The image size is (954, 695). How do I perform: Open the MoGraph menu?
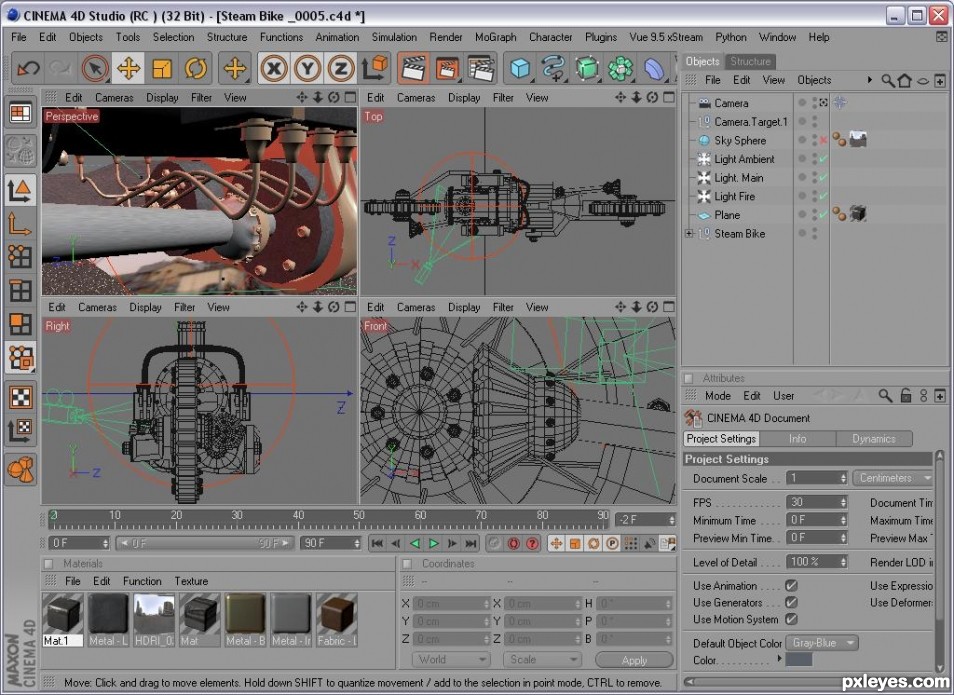tap(495, 37)
